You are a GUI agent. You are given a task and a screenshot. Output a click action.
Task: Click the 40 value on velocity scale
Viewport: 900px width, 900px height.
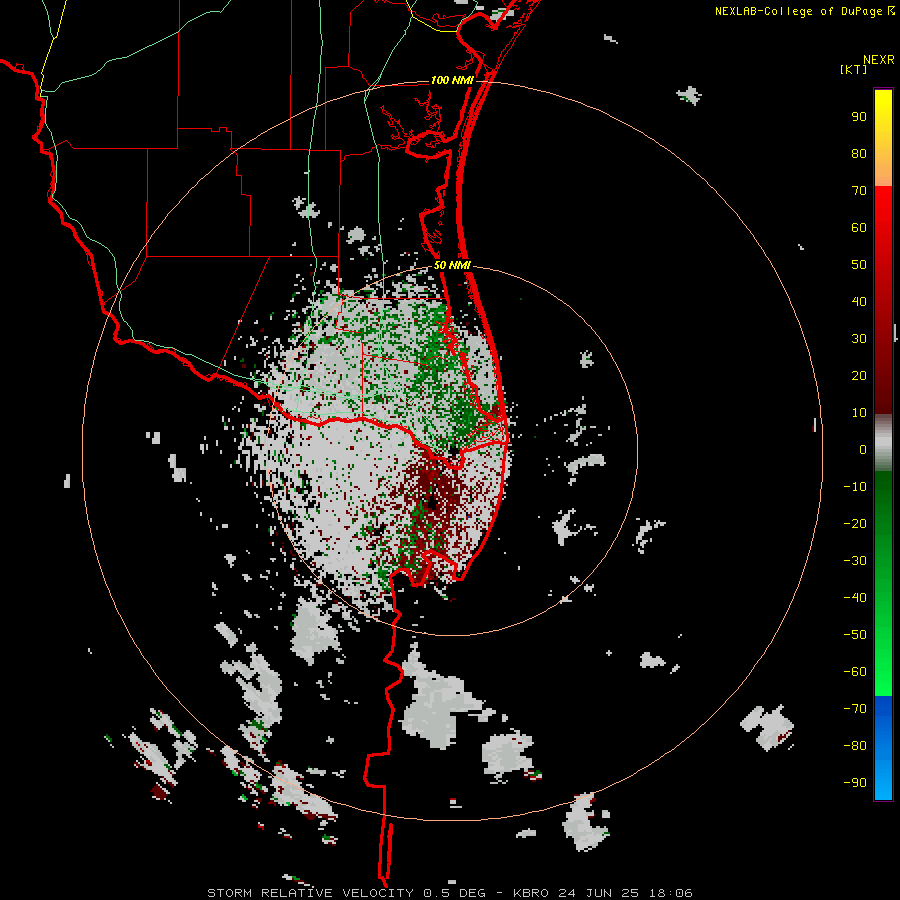859,301
